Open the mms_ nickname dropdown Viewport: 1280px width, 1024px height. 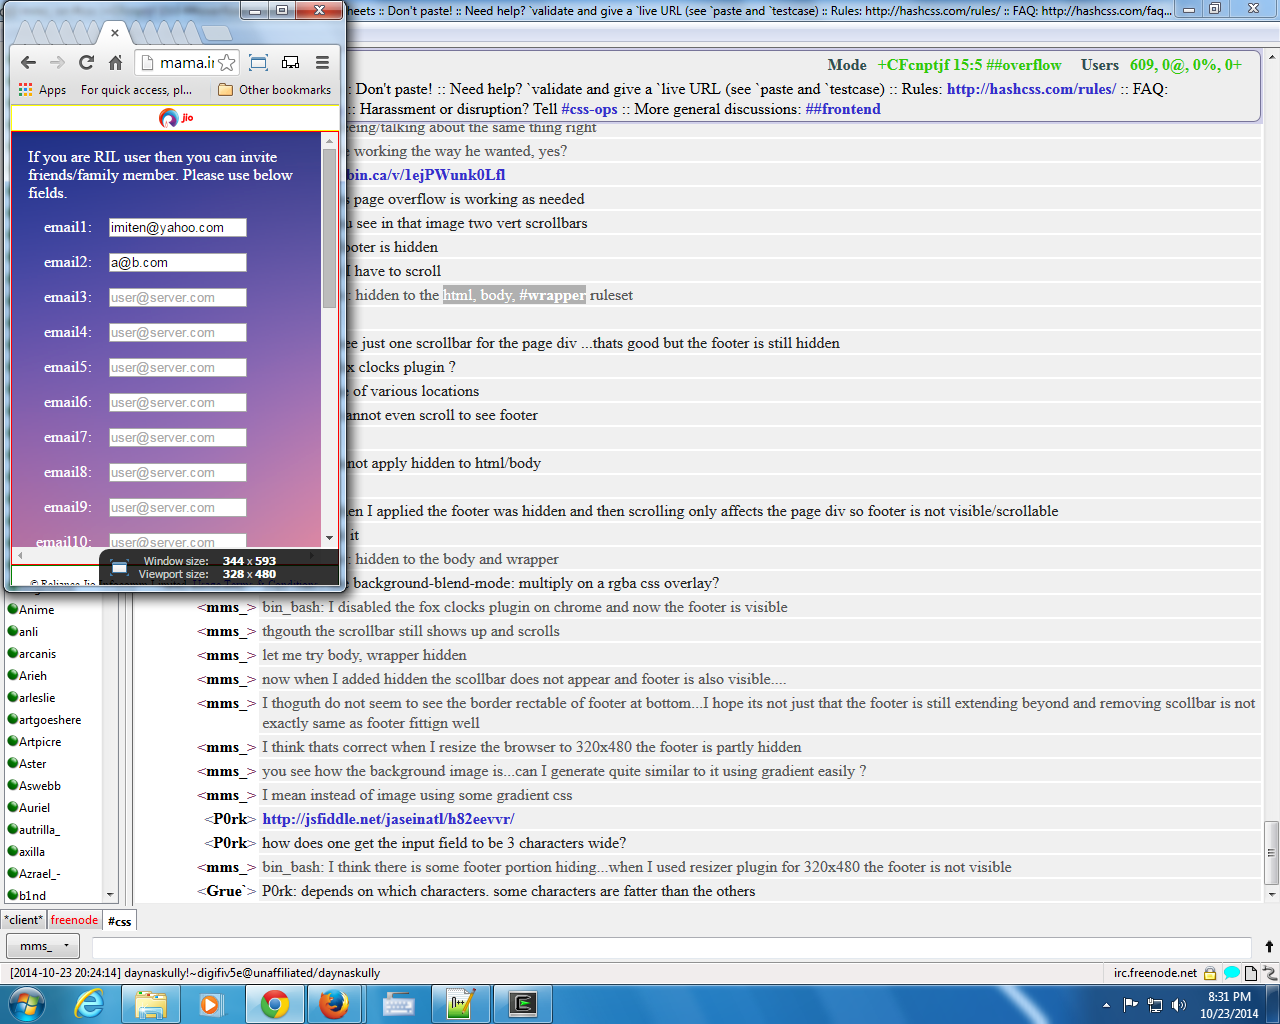(x=43, y=945)
